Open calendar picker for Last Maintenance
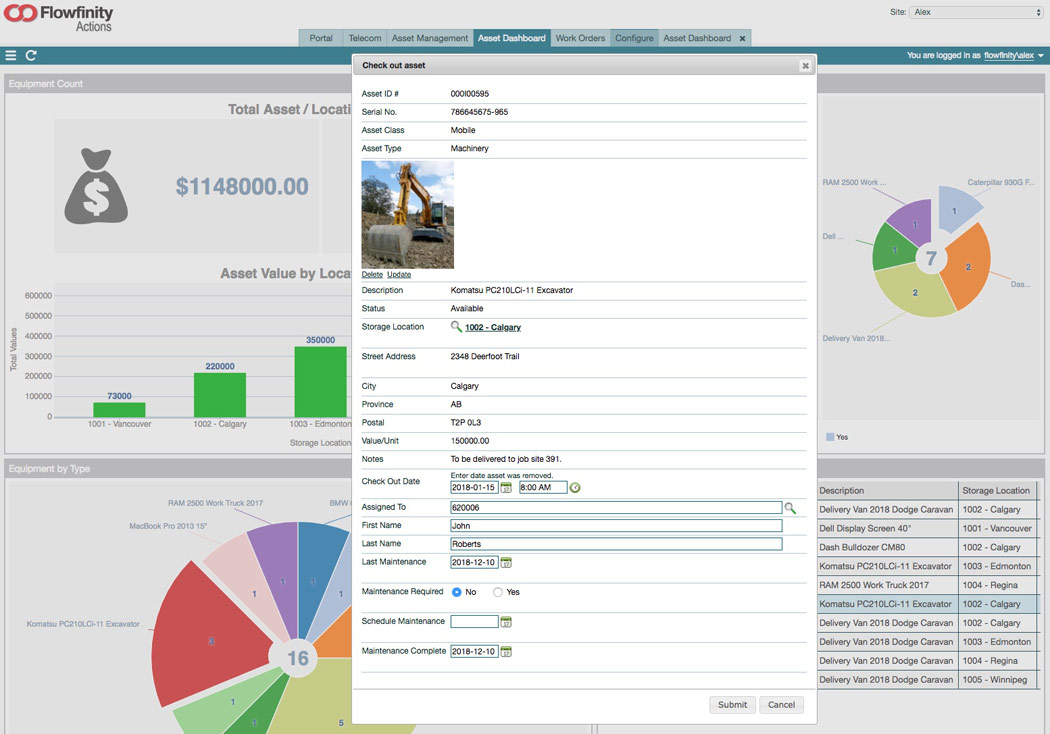Screen dimensions: 1050x734 tap(506, 563)
